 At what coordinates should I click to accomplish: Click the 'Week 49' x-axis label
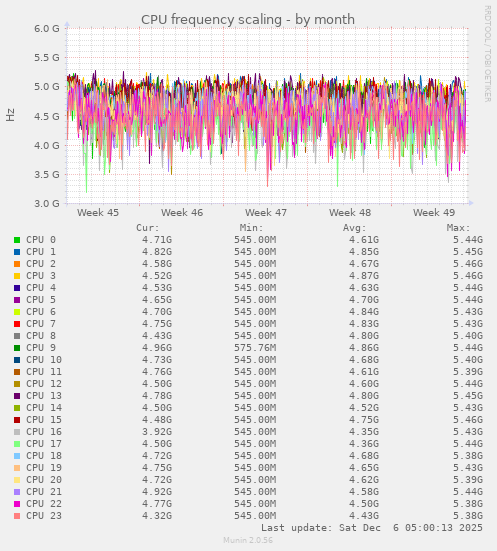[x=434, y=213]
